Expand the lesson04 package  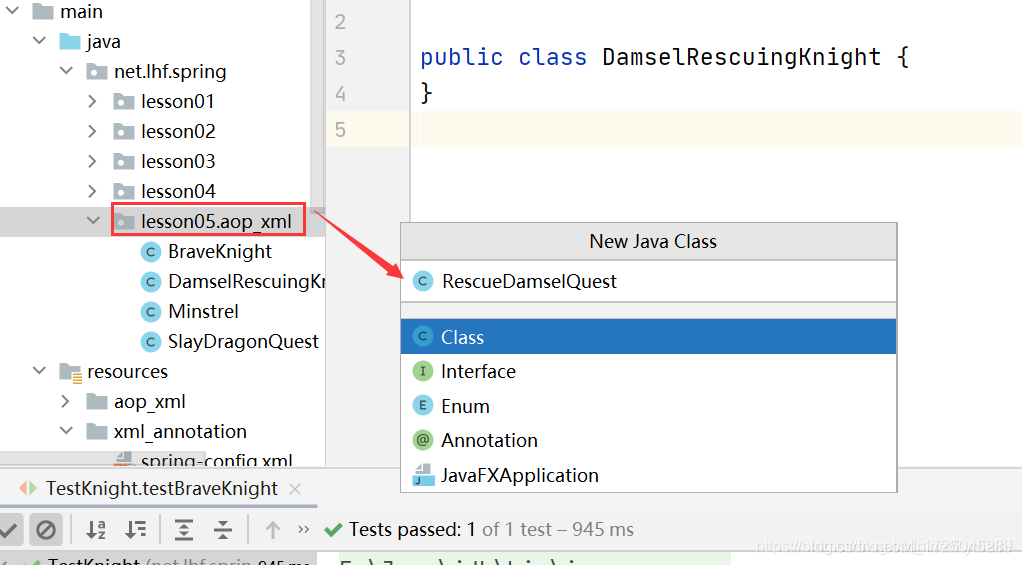point(92,191)
